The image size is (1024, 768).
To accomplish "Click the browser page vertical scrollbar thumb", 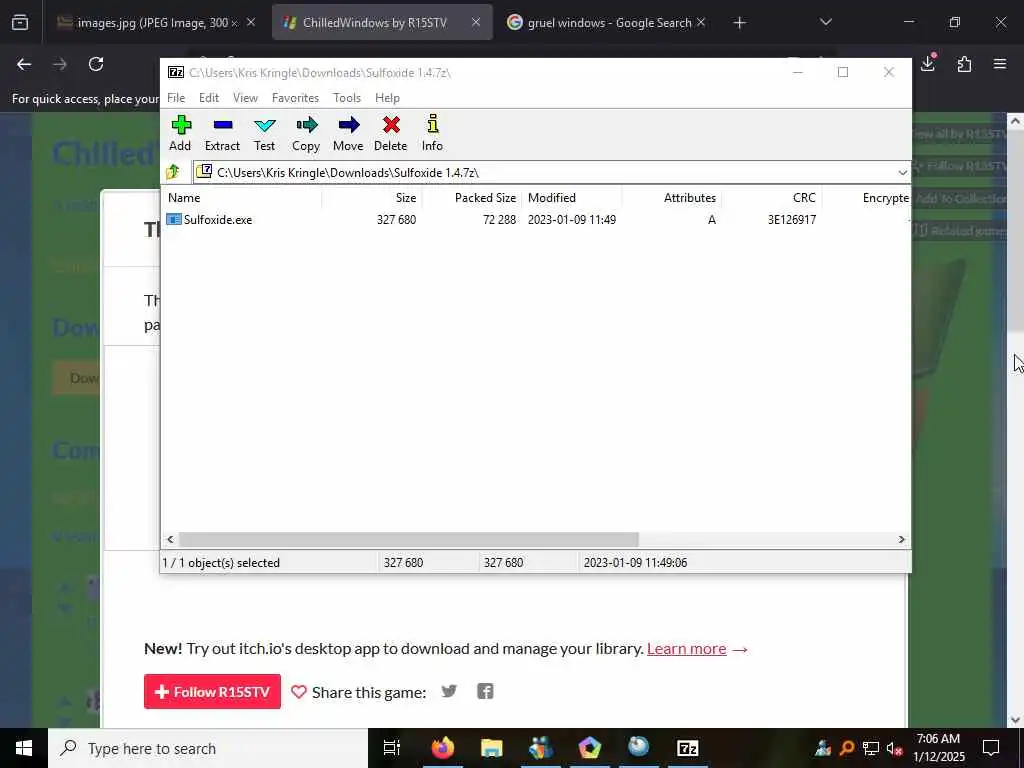I will 1015,231.
